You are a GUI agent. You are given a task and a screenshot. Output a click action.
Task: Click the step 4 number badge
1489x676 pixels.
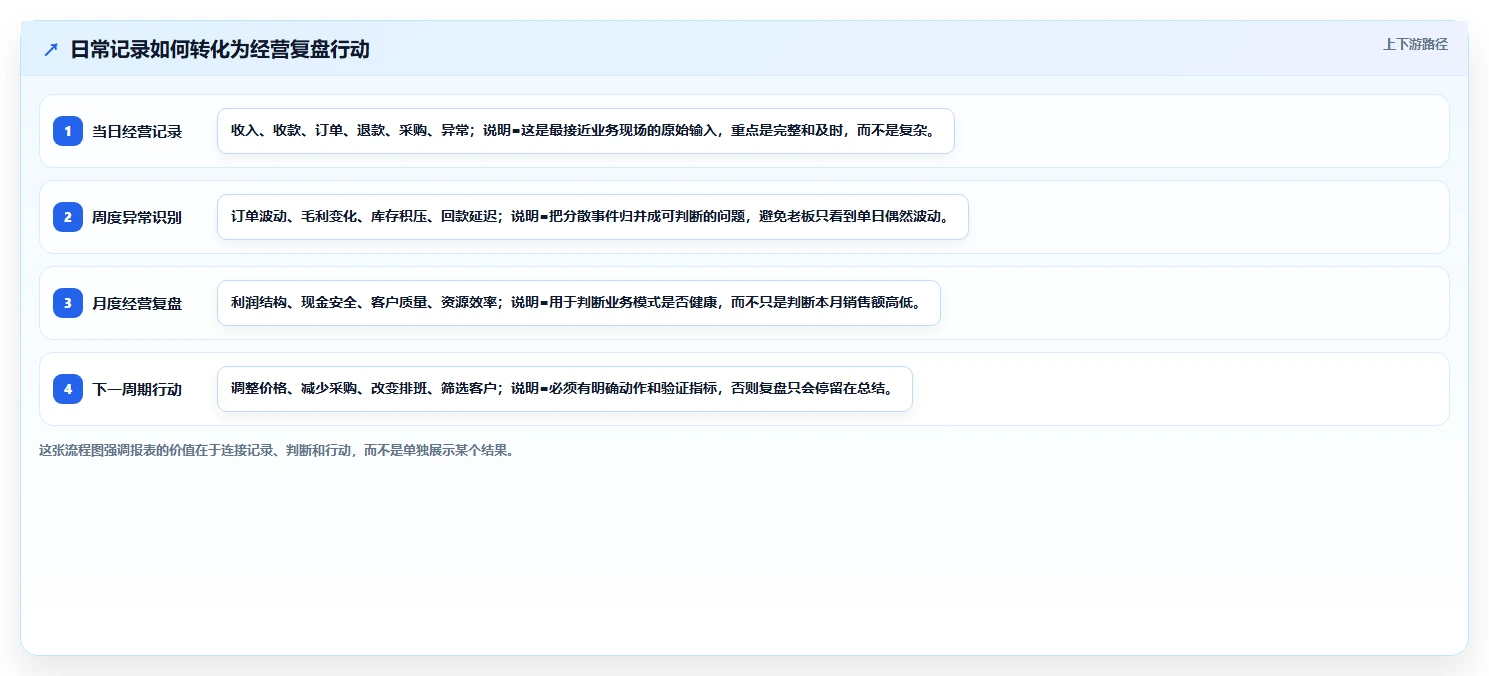point(68,389)
